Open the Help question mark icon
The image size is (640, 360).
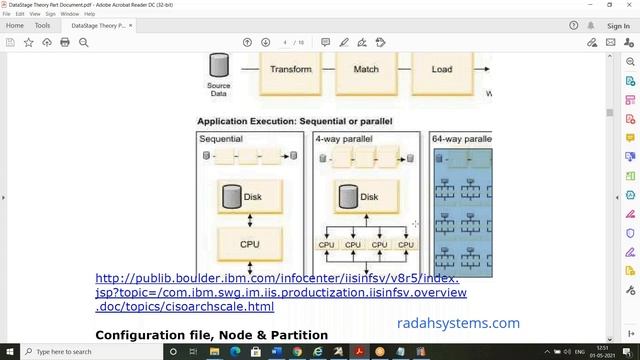pos(573,26)
